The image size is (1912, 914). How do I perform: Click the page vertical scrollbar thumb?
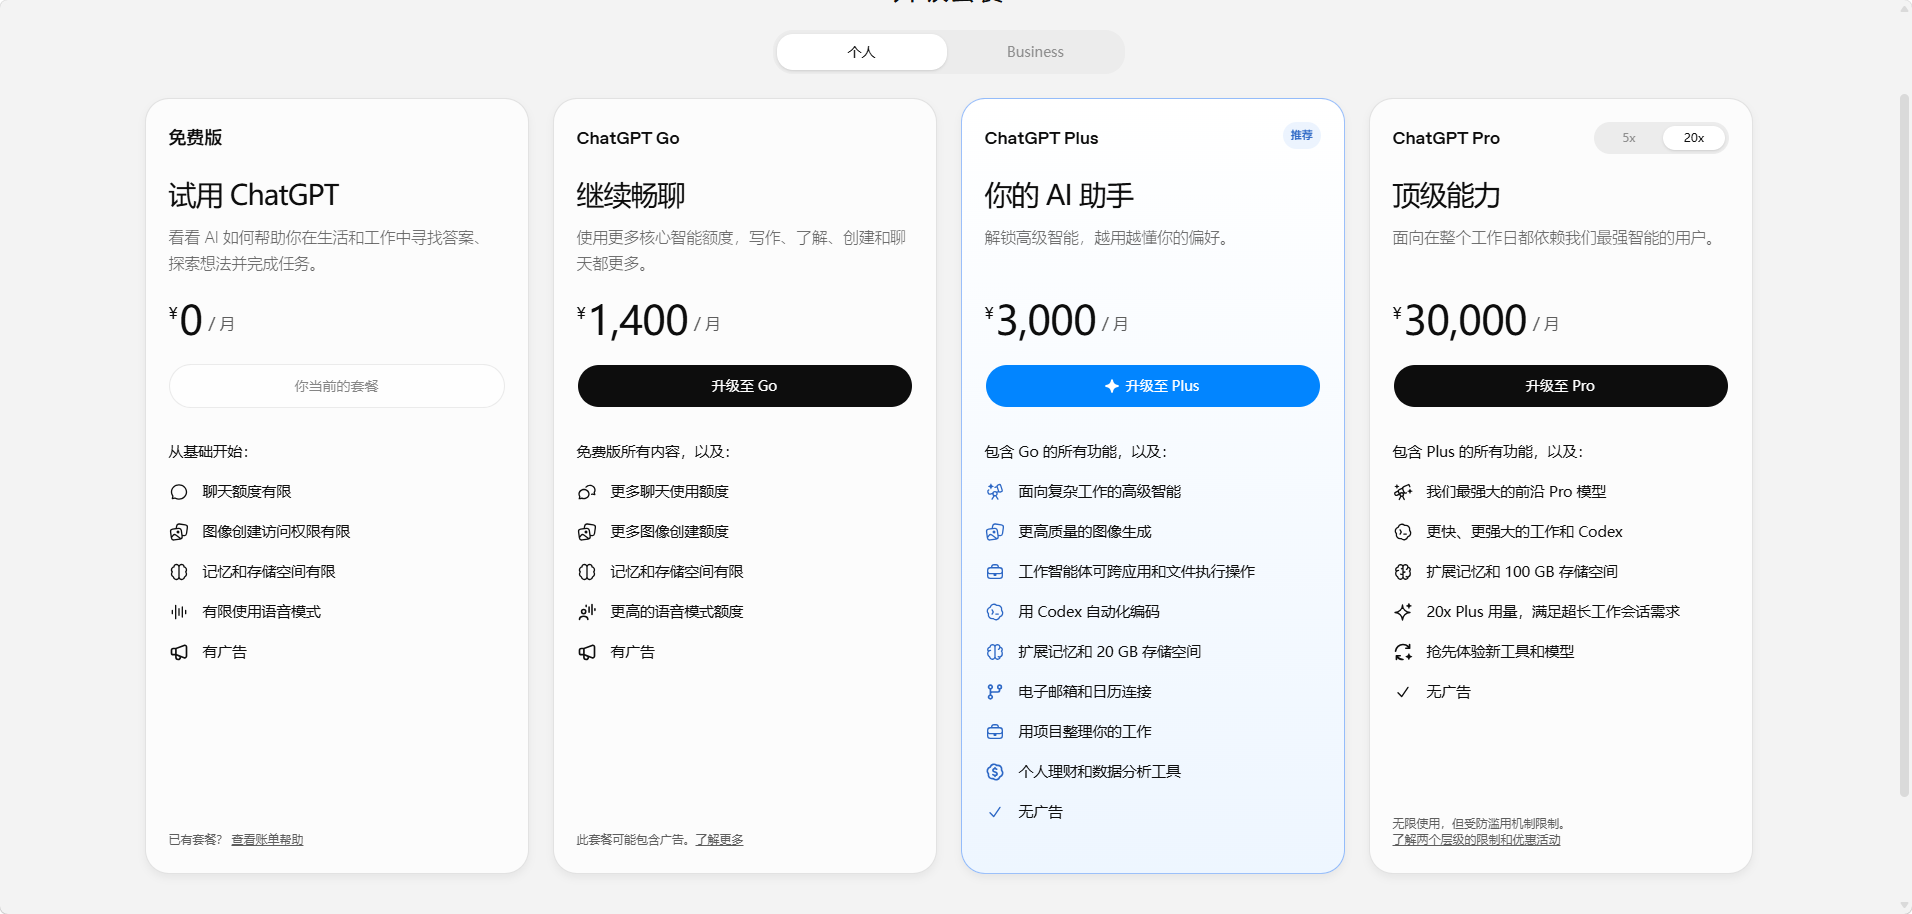tap(1904, 445)
